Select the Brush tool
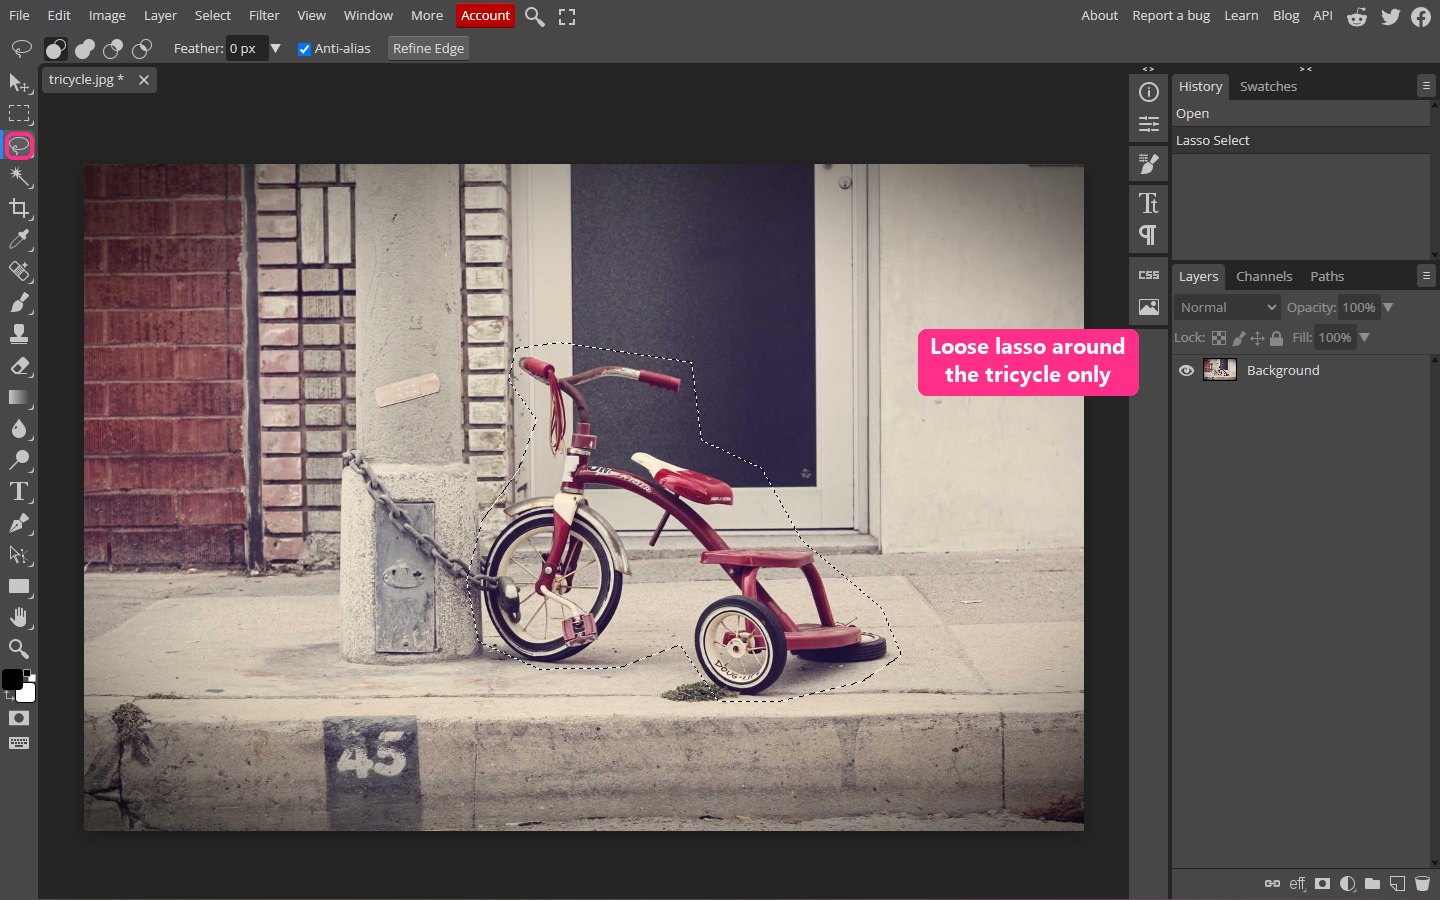The height and width of the screenshot is (900, 1440). point(19,303)
